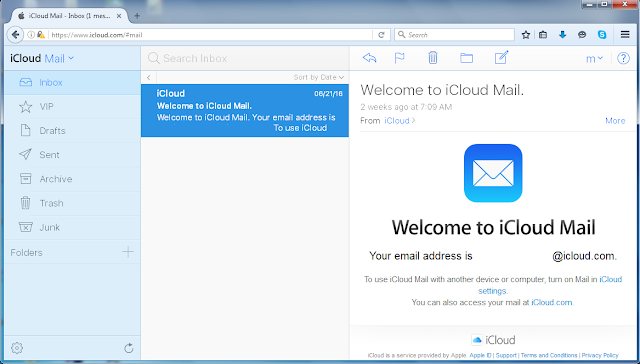Click the 'Welcome to iCloud Mail.' subject heading
Screen dimensions: 640x364
click(x=442, y=90)
